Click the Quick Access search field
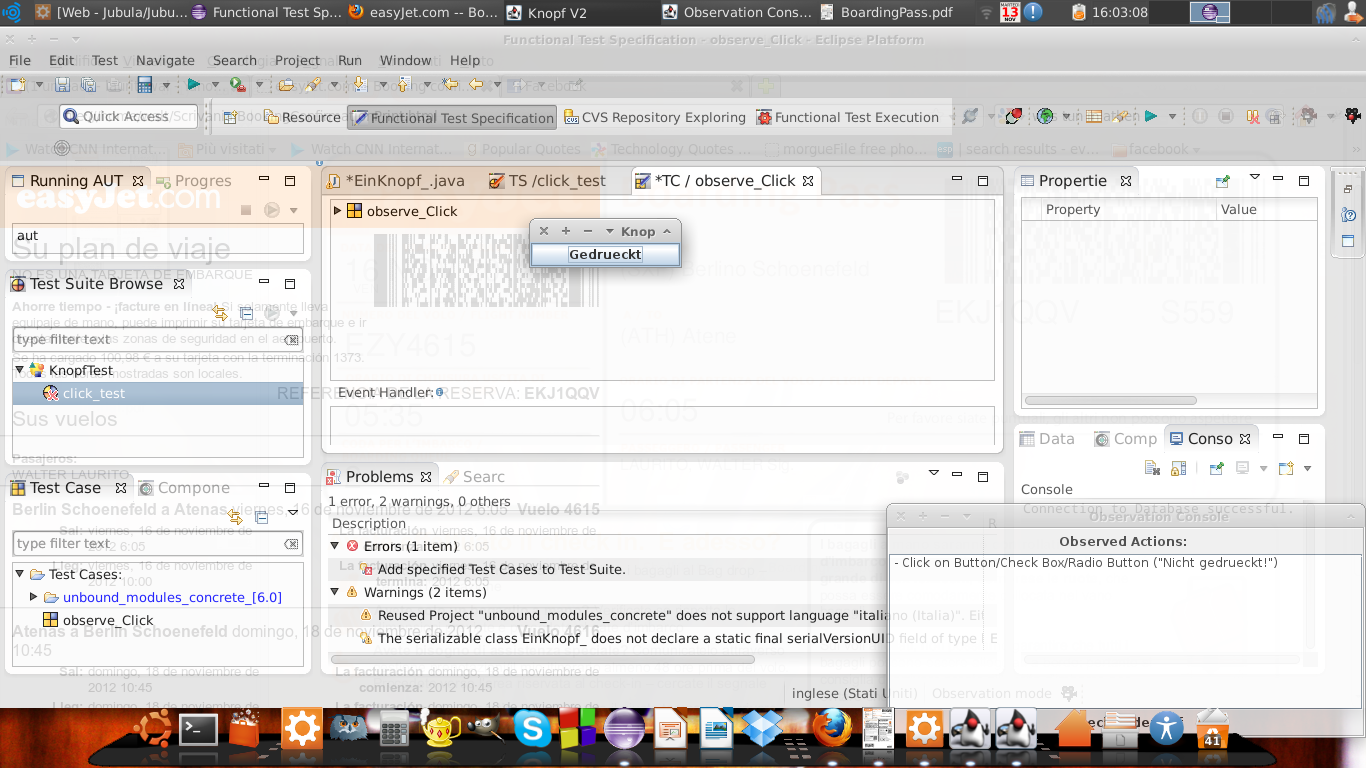 (129, 117)
